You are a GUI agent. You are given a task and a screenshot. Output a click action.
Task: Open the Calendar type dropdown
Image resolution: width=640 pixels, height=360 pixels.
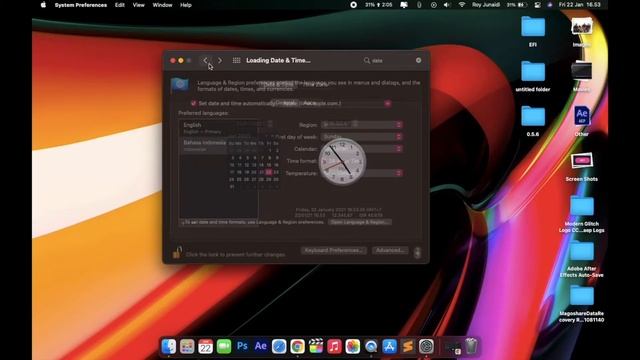(362, 149)
